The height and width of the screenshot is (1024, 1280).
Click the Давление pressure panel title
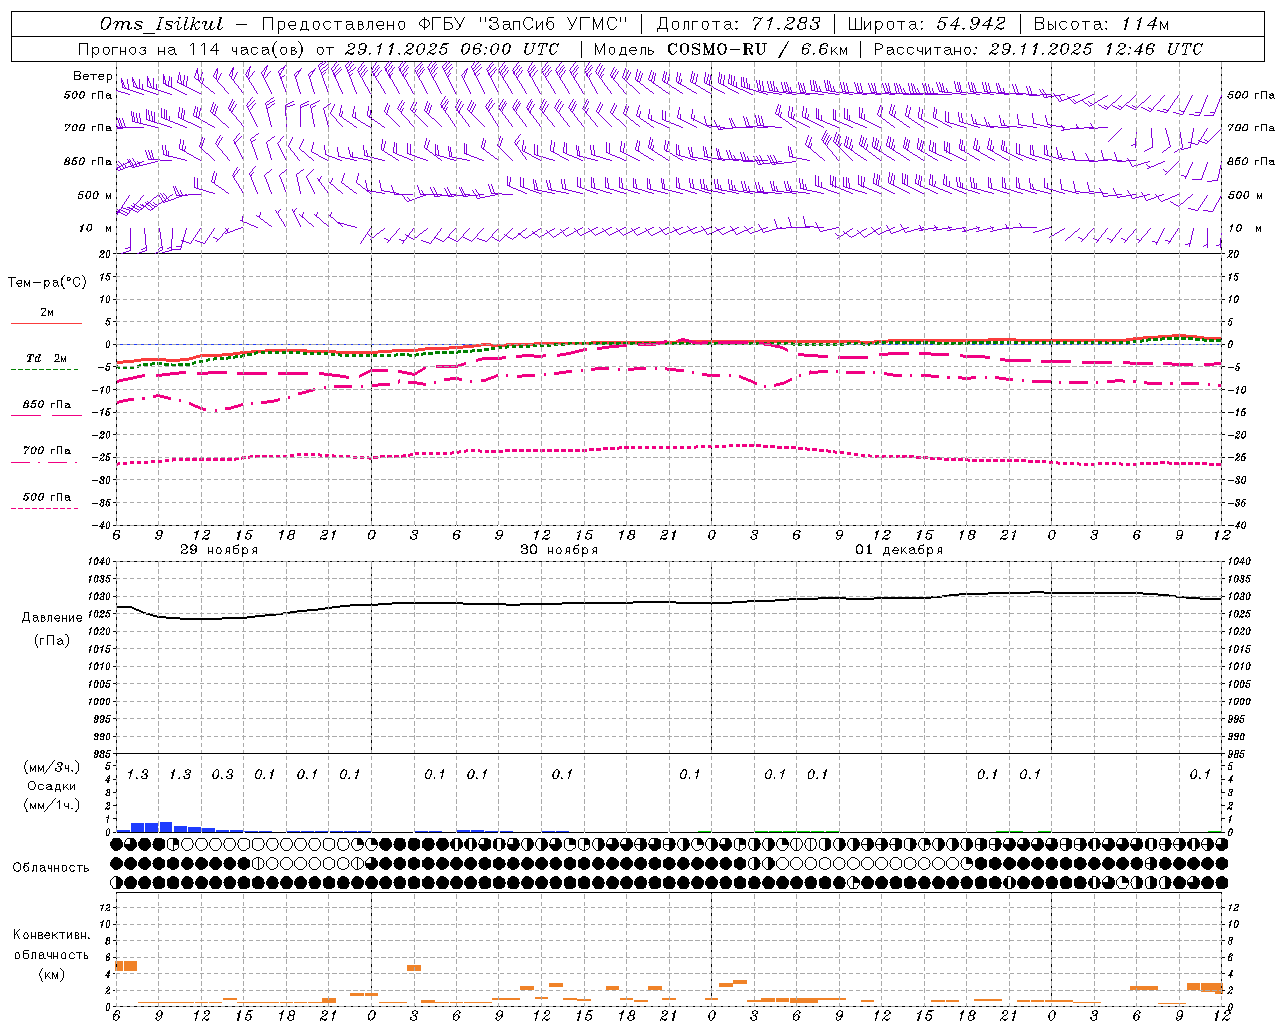coord(52,618)
